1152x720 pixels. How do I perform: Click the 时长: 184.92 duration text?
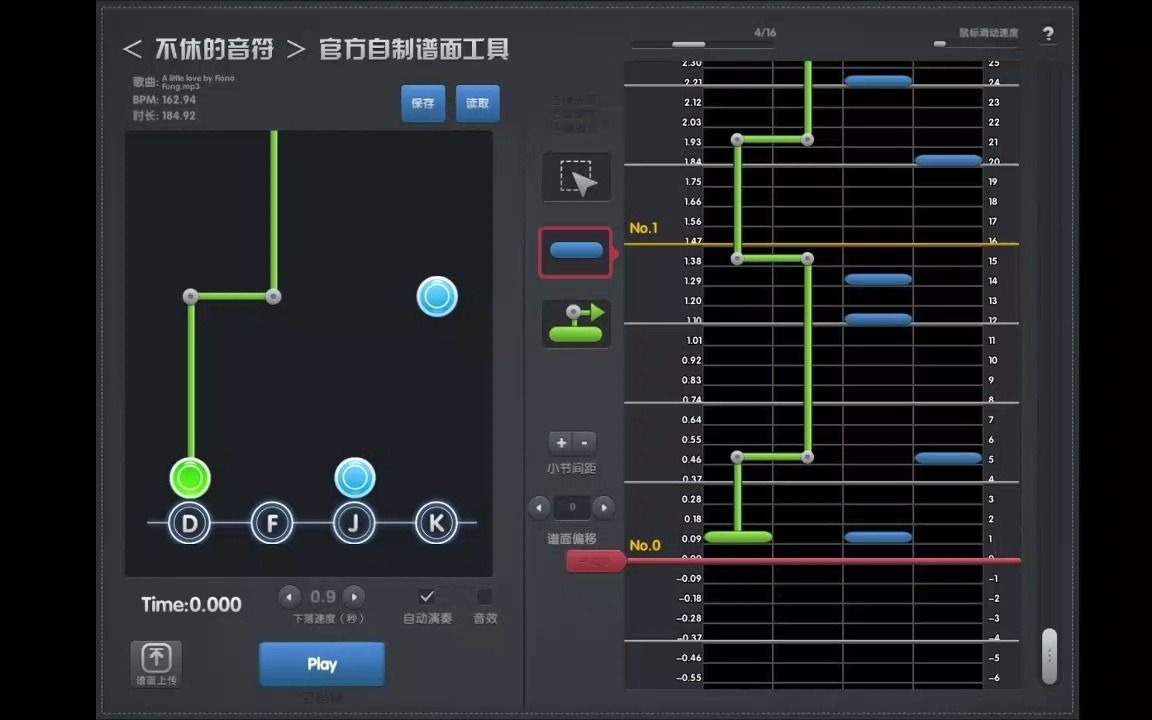pyautogui.click(x=165, y=115)
